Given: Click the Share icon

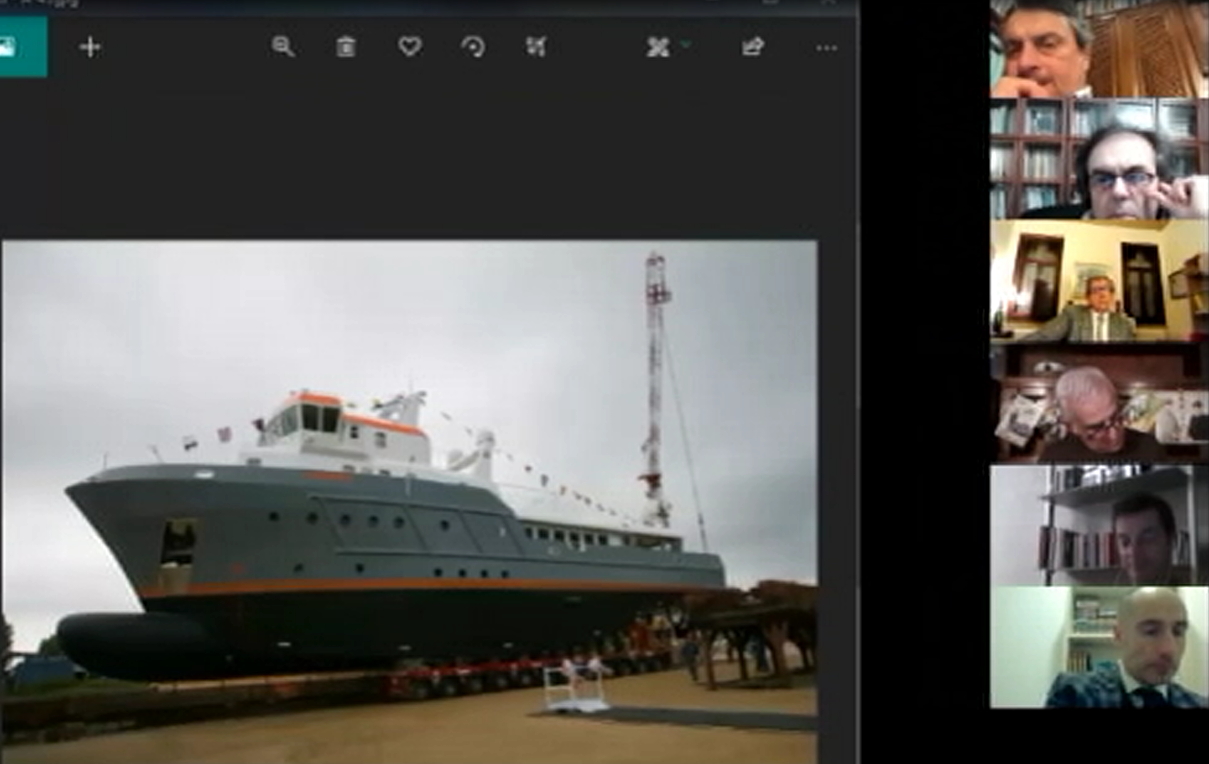Looking at the screenshot, I should [753, 46].
